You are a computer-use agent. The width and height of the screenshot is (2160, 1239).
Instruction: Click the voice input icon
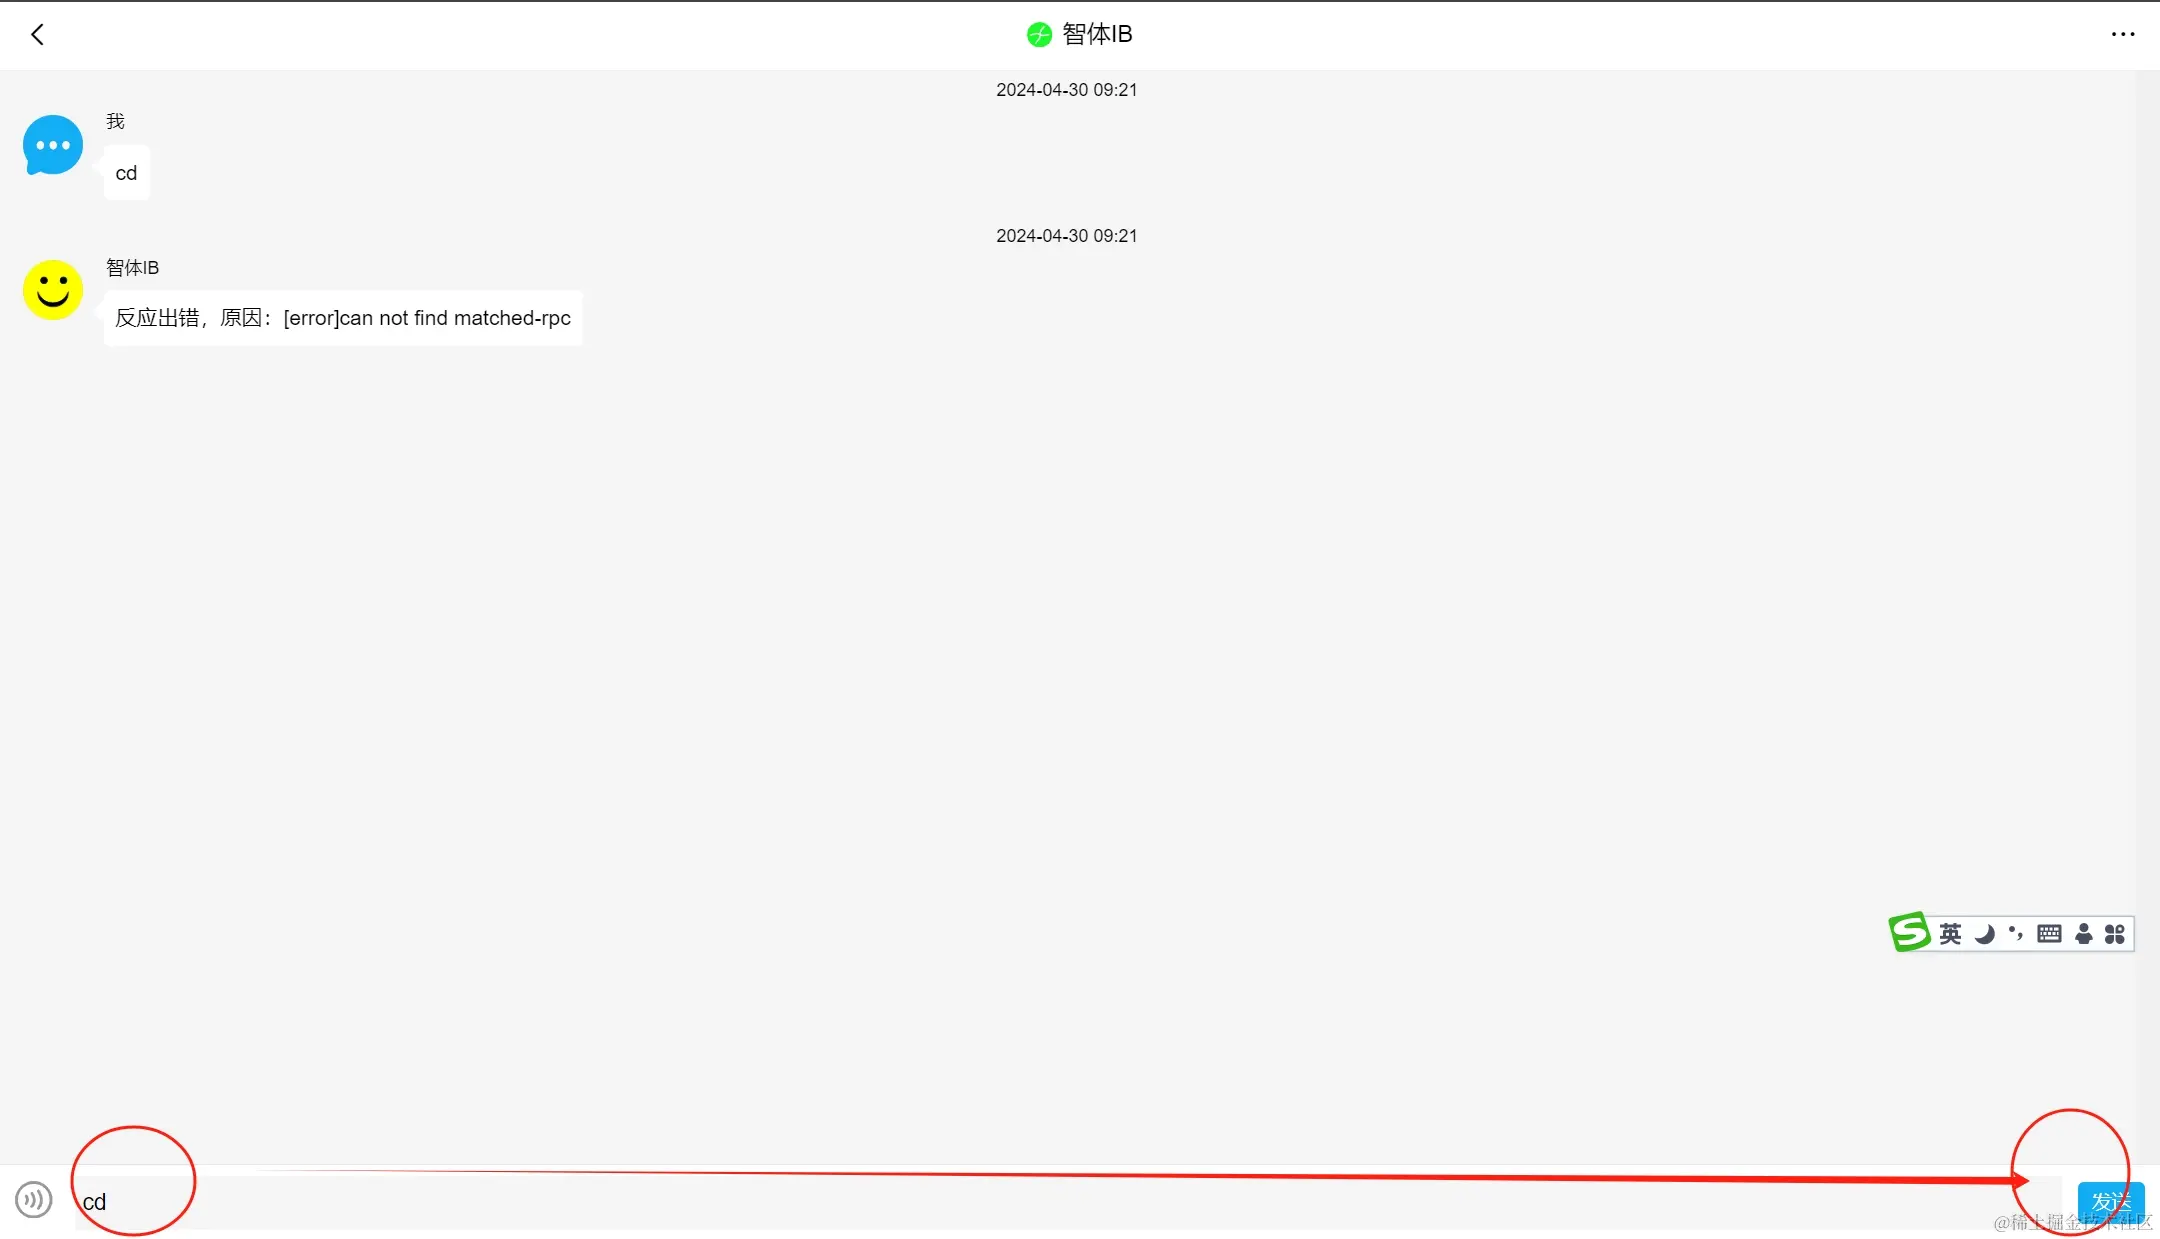pos(34,1199)
